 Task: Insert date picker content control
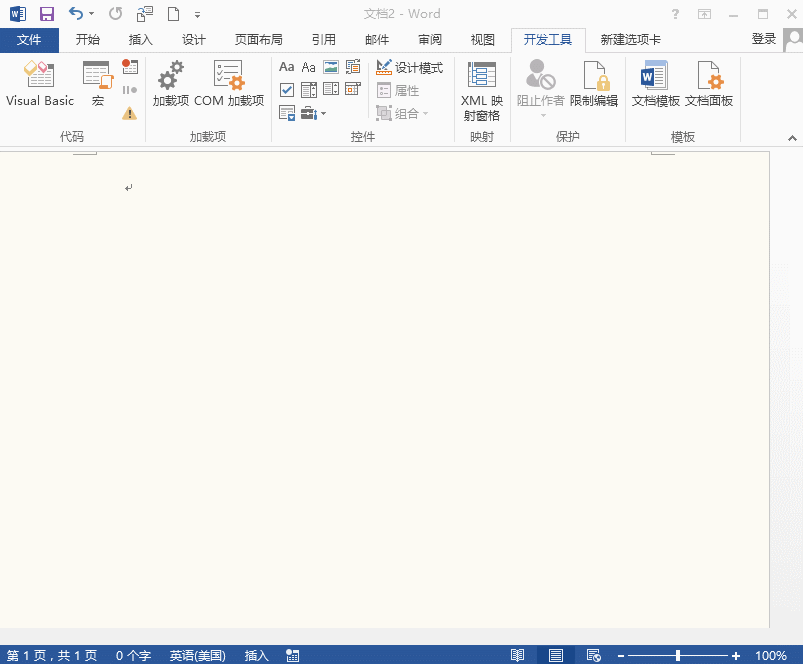pos(353,90)
